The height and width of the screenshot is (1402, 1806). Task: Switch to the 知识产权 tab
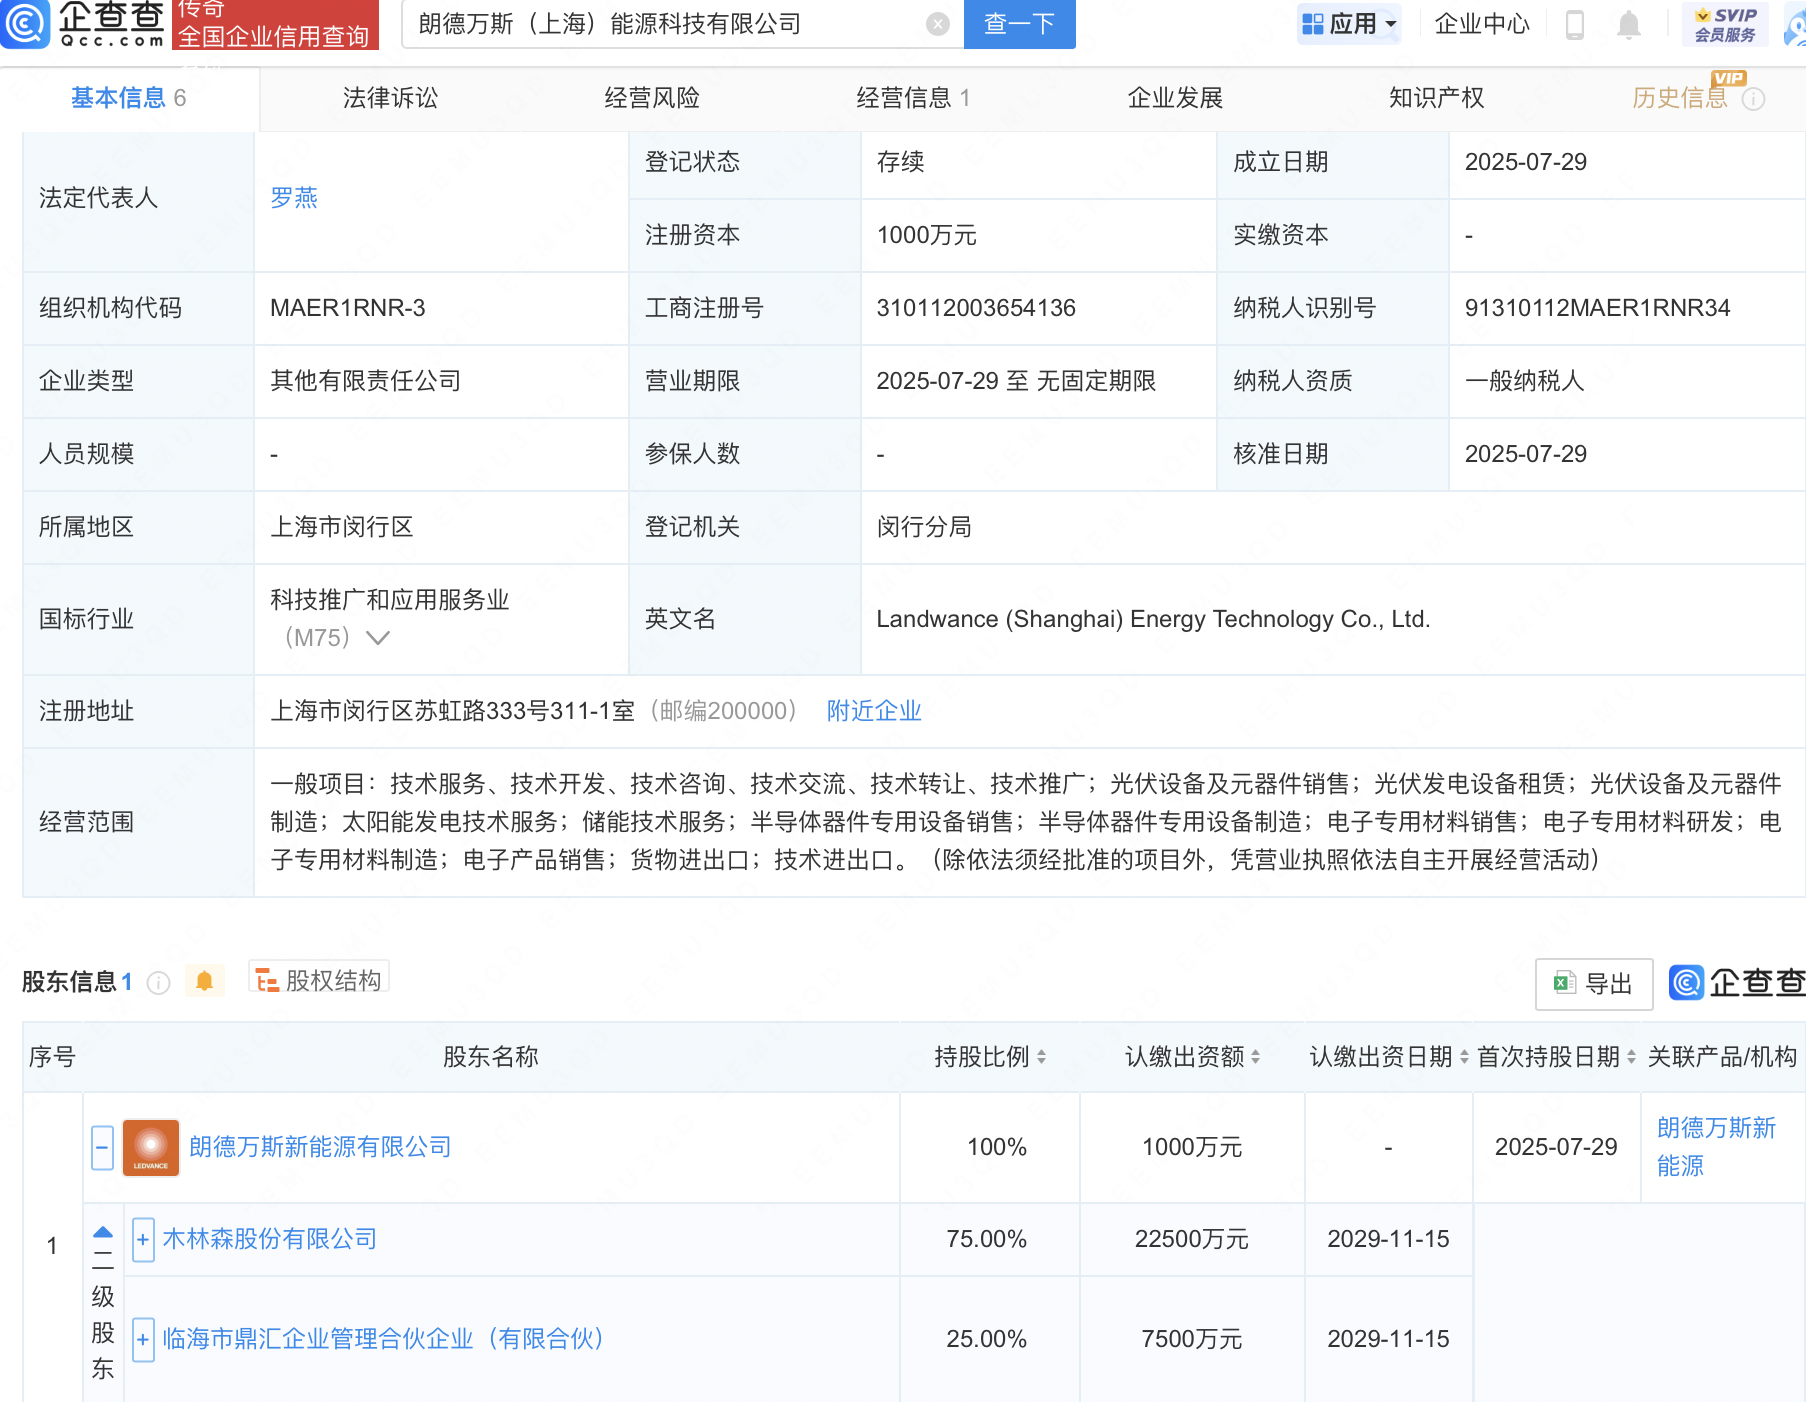1436,98
